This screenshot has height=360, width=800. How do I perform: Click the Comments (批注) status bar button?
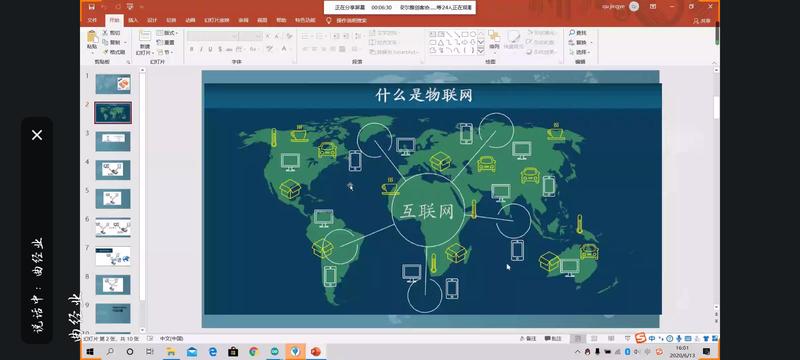click(x=553, y=339)
